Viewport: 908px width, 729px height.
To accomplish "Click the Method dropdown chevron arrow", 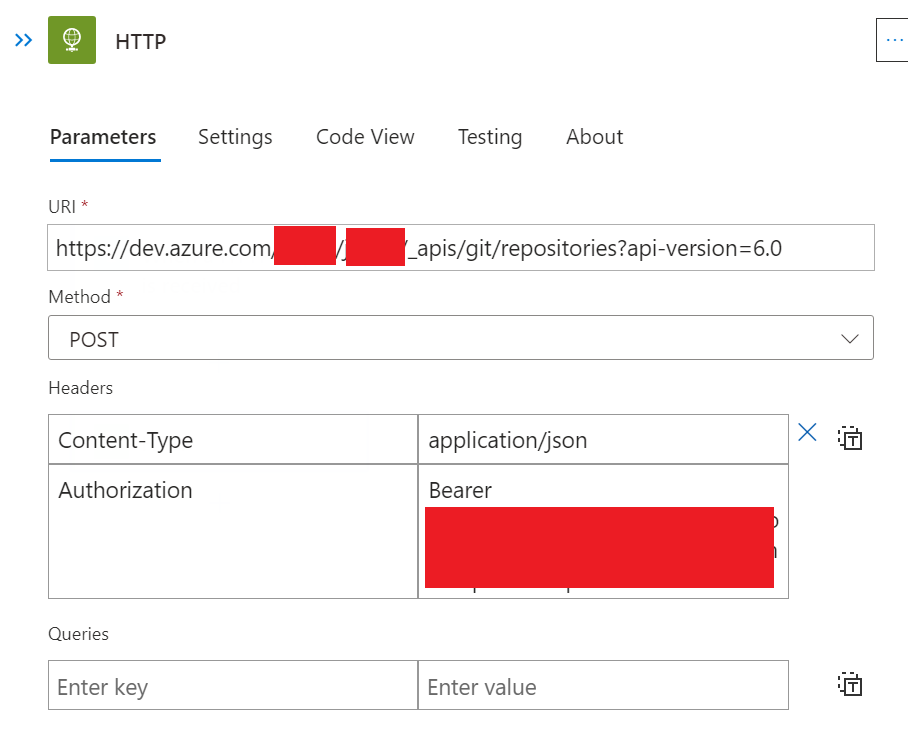I will pyautogui.click(x=850, y=339).
